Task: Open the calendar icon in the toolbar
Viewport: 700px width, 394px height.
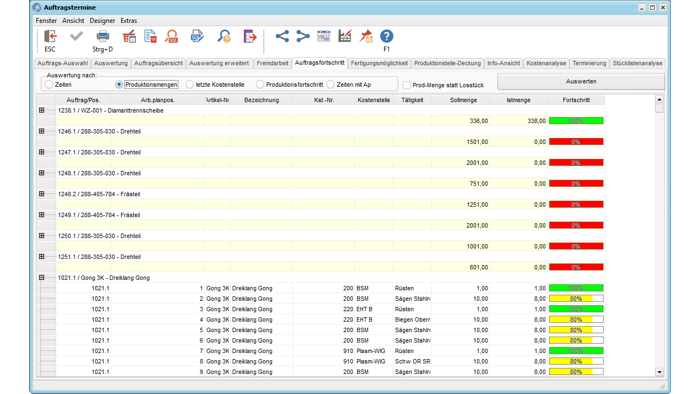Action: coord(324,36)
